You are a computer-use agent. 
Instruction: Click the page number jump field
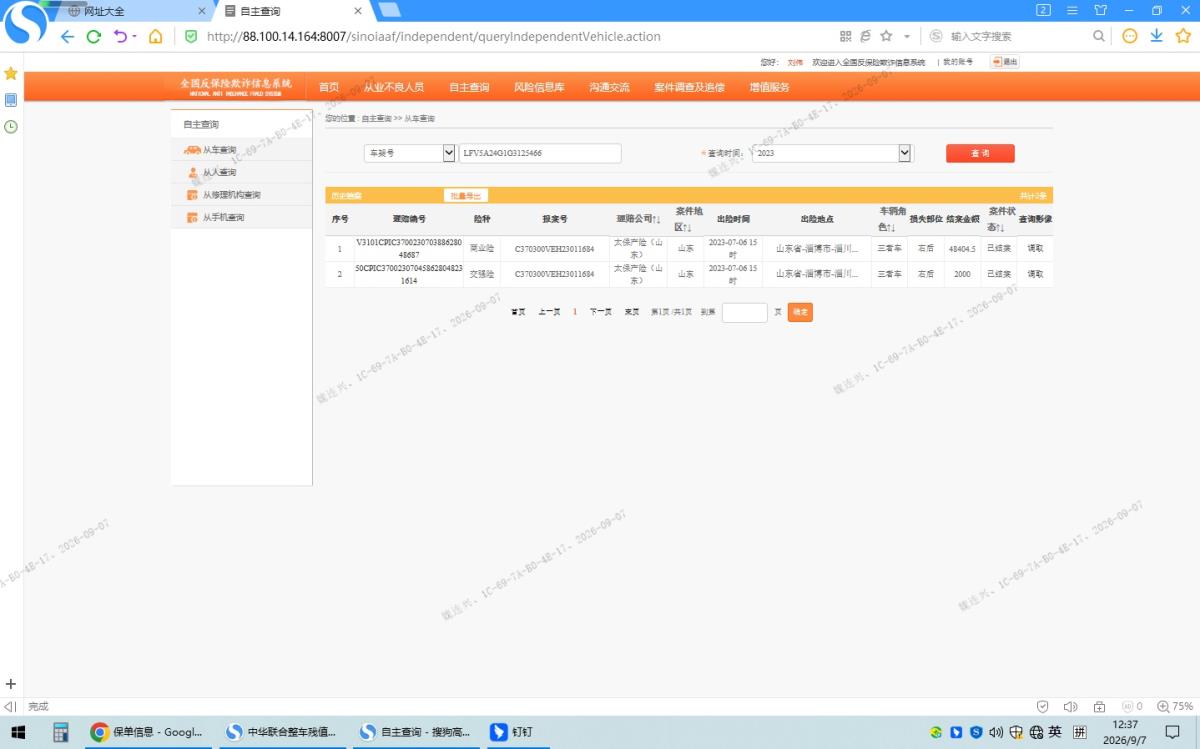745,312
